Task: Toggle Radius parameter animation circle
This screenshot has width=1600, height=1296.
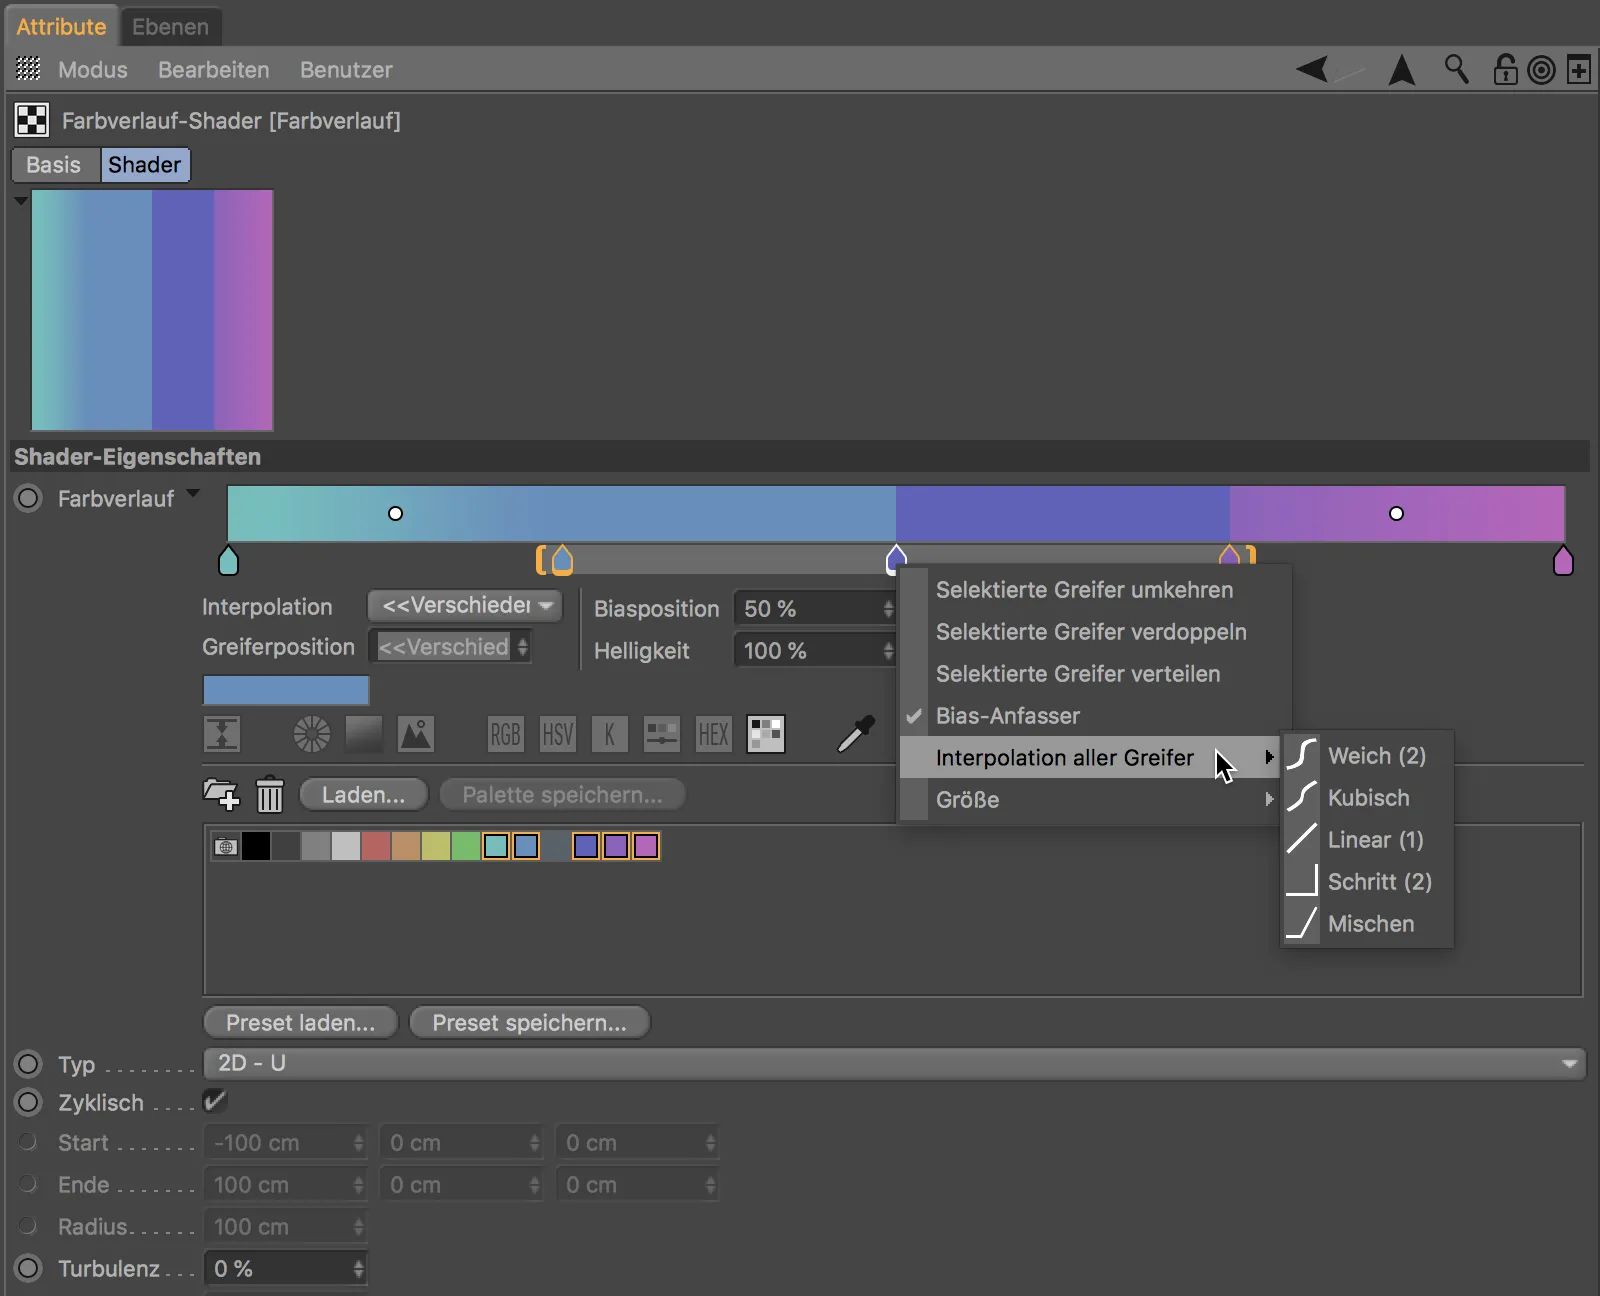Action: (28, 1226)
